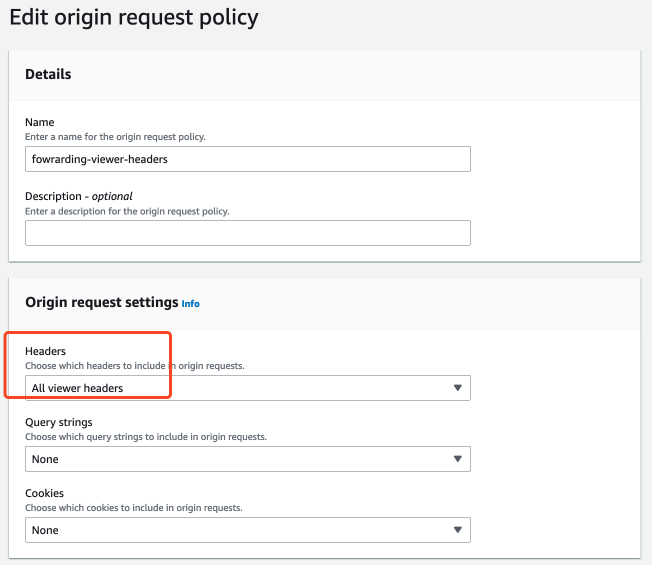652x565 pixels.
Task: Click the Headers field label
Action: [x=46, y=352]
